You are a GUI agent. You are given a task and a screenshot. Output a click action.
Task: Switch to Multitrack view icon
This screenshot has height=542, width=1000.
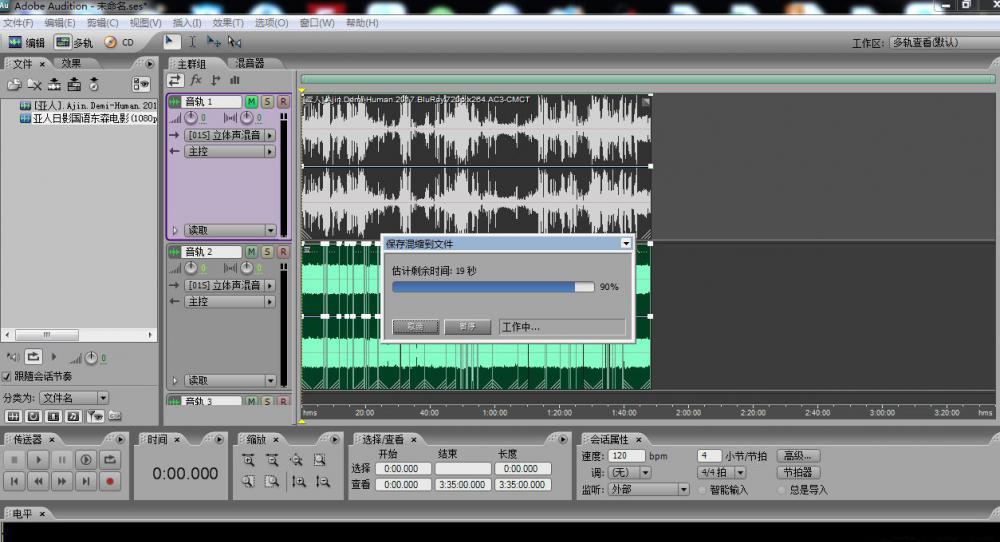62,42
